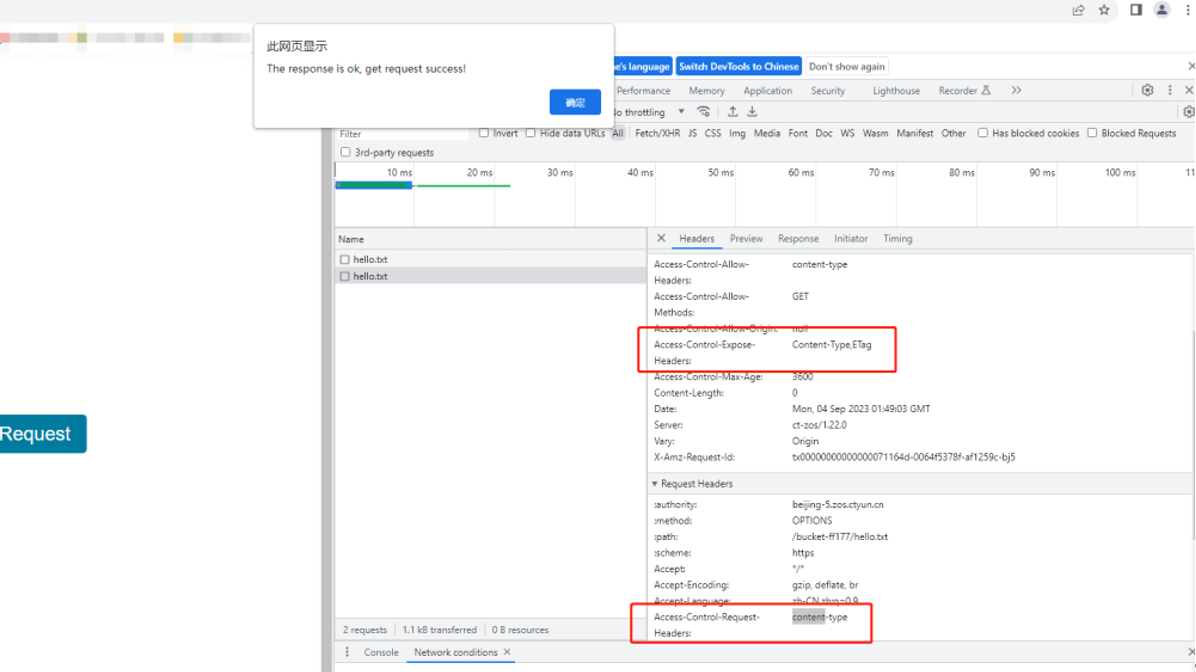Click the network Filter input field

tap(402, 134)
